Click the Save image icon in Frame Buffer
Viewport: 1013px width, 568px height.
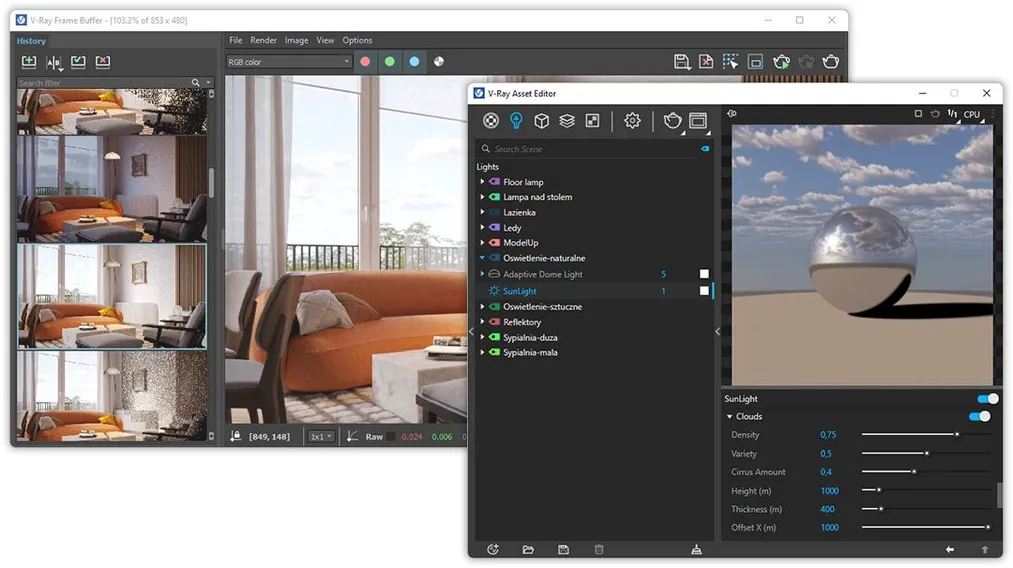pyautogui.click(x=682, y=62)
